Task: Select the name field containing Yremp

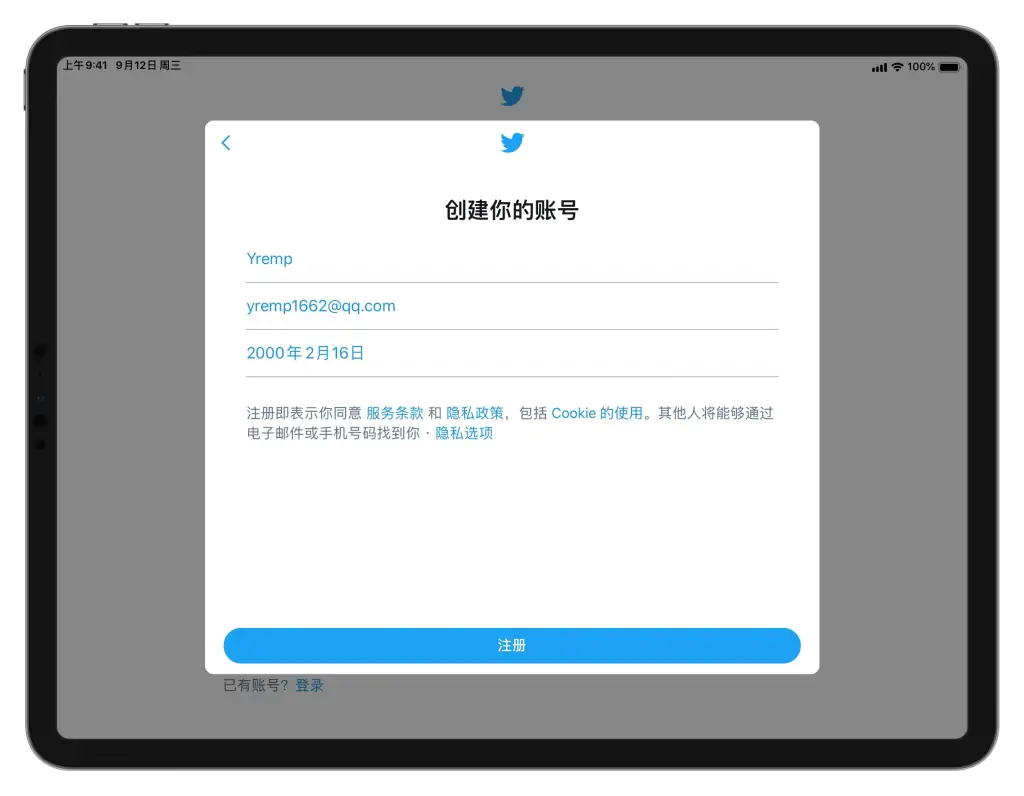Action: [x=512, y=259]
